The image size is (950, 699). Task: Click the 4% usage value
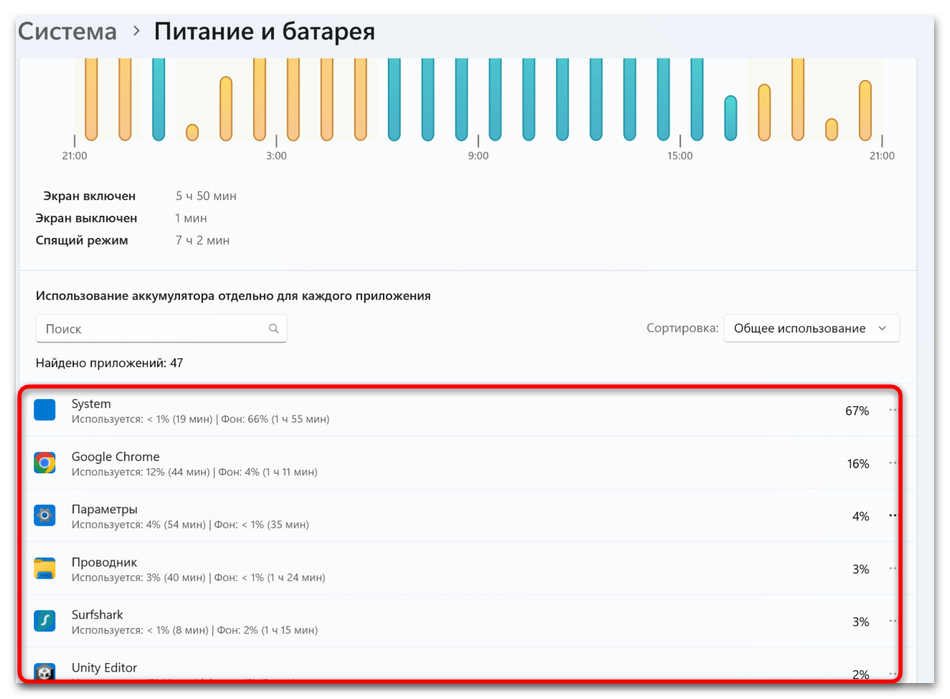point(860,516)
